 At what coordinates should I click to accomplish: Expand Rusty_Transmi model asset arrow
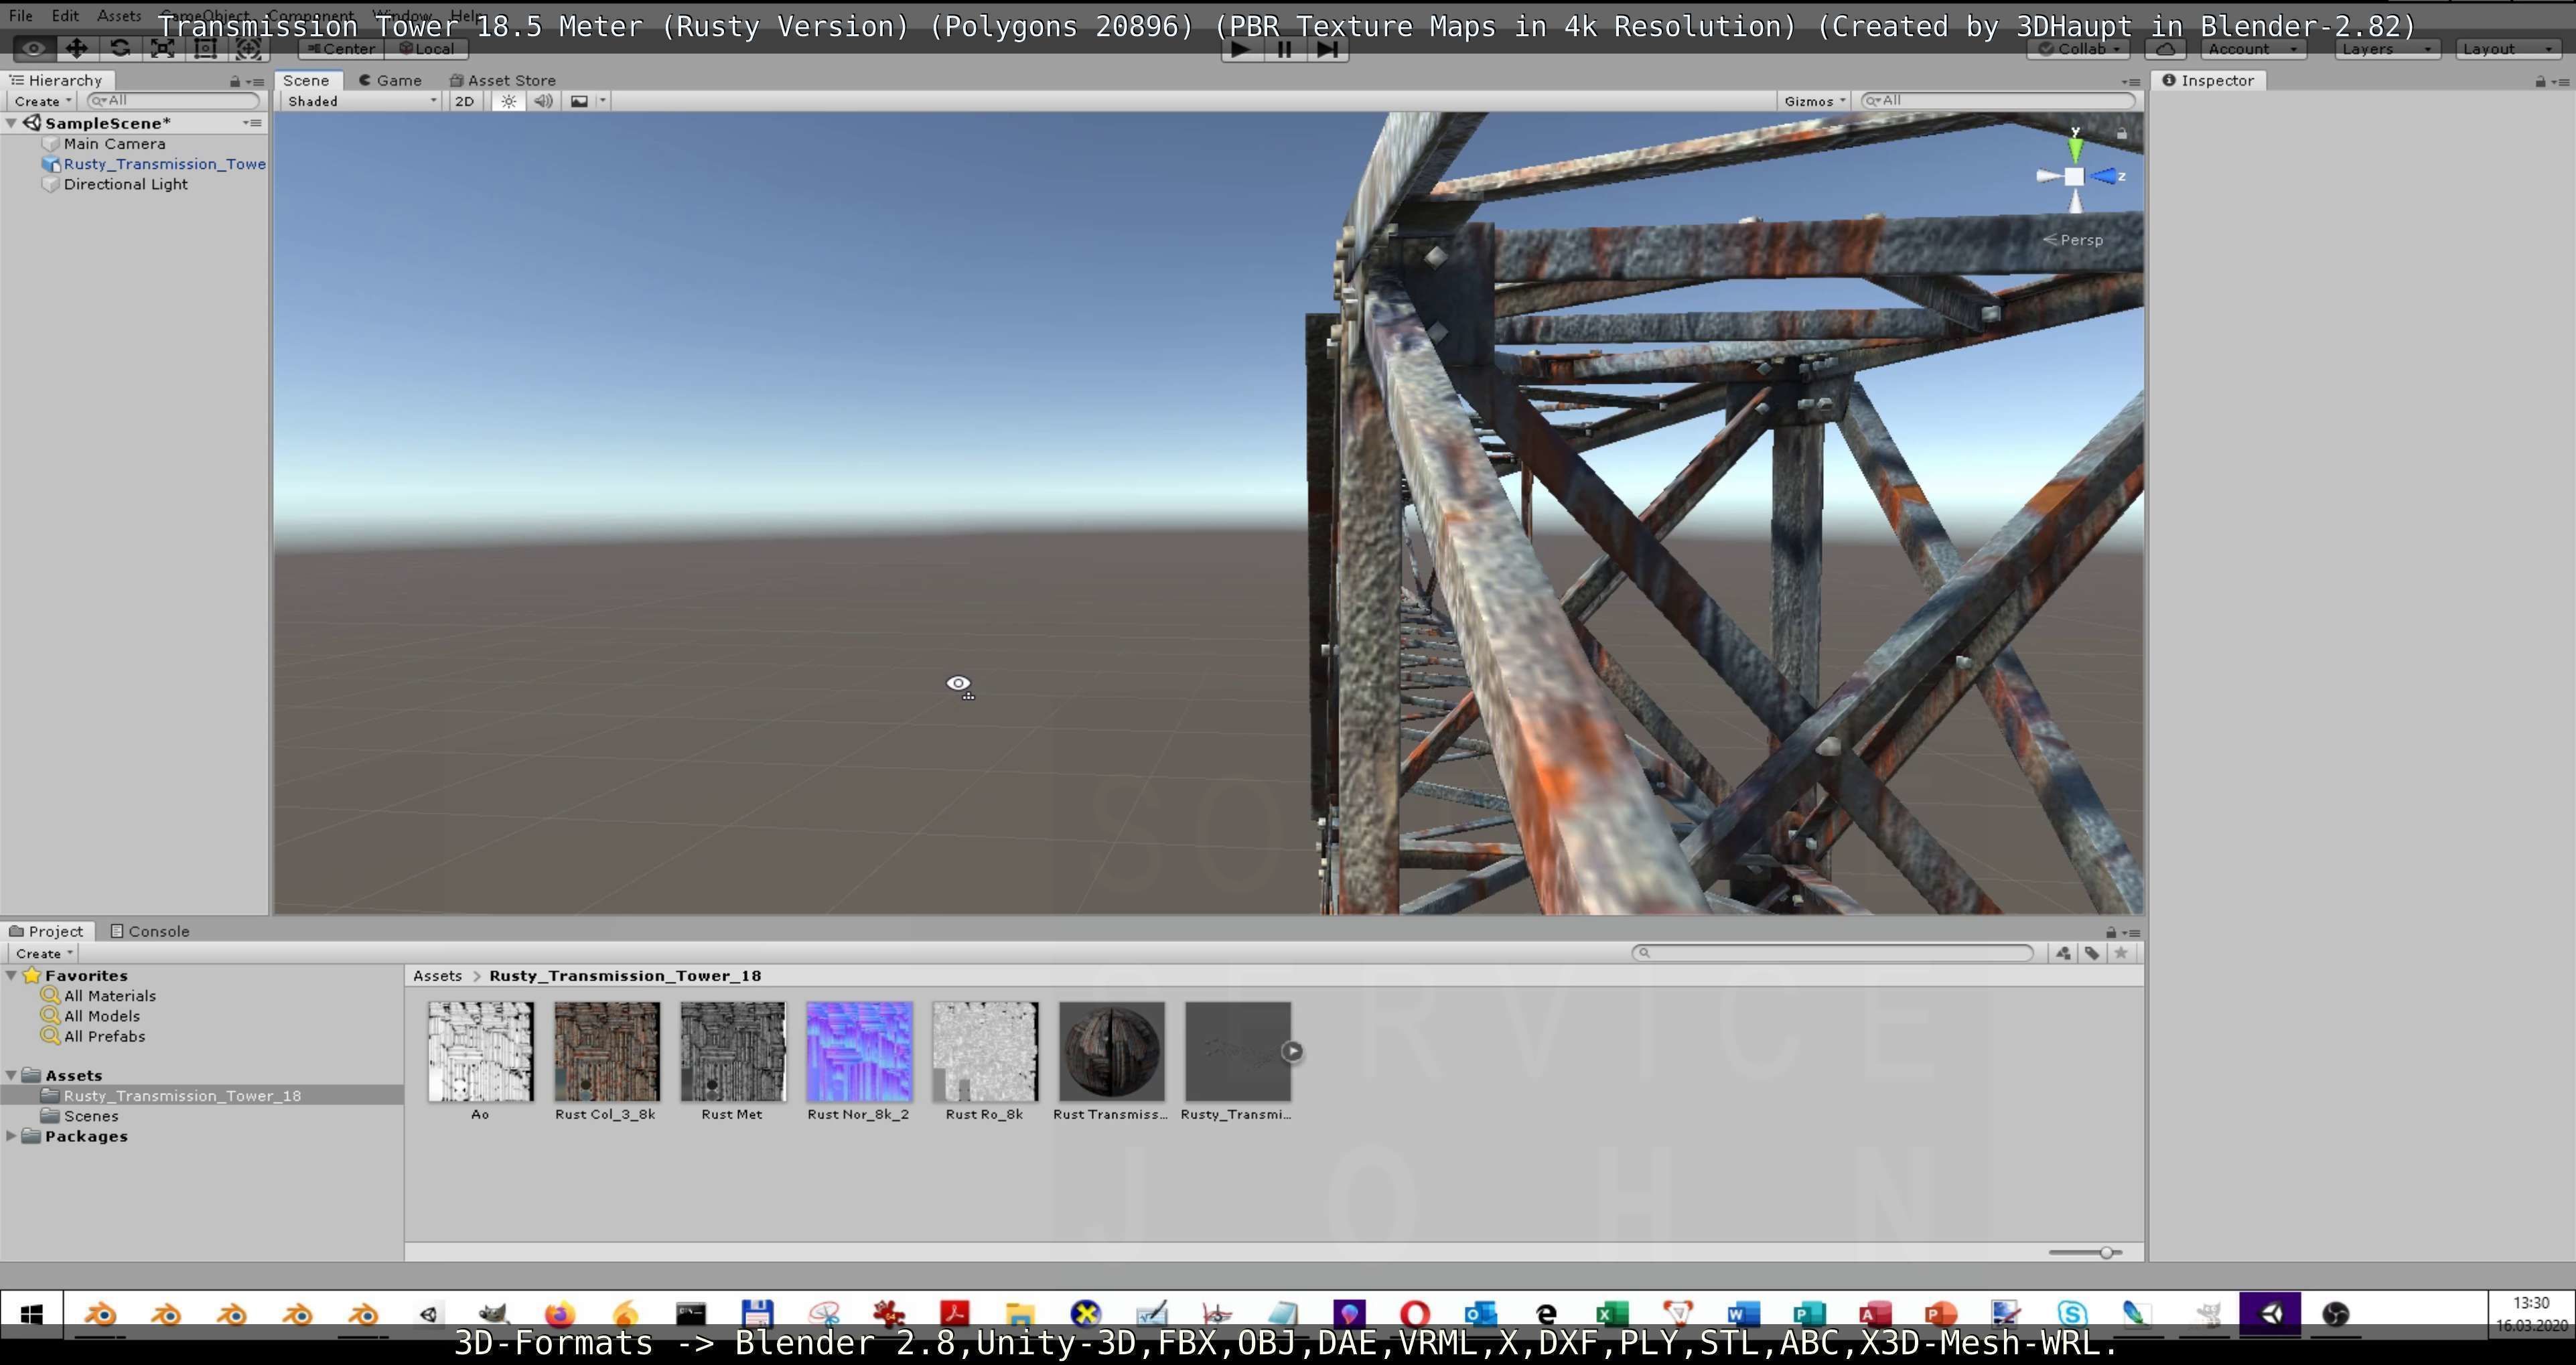(1292, 1051)
